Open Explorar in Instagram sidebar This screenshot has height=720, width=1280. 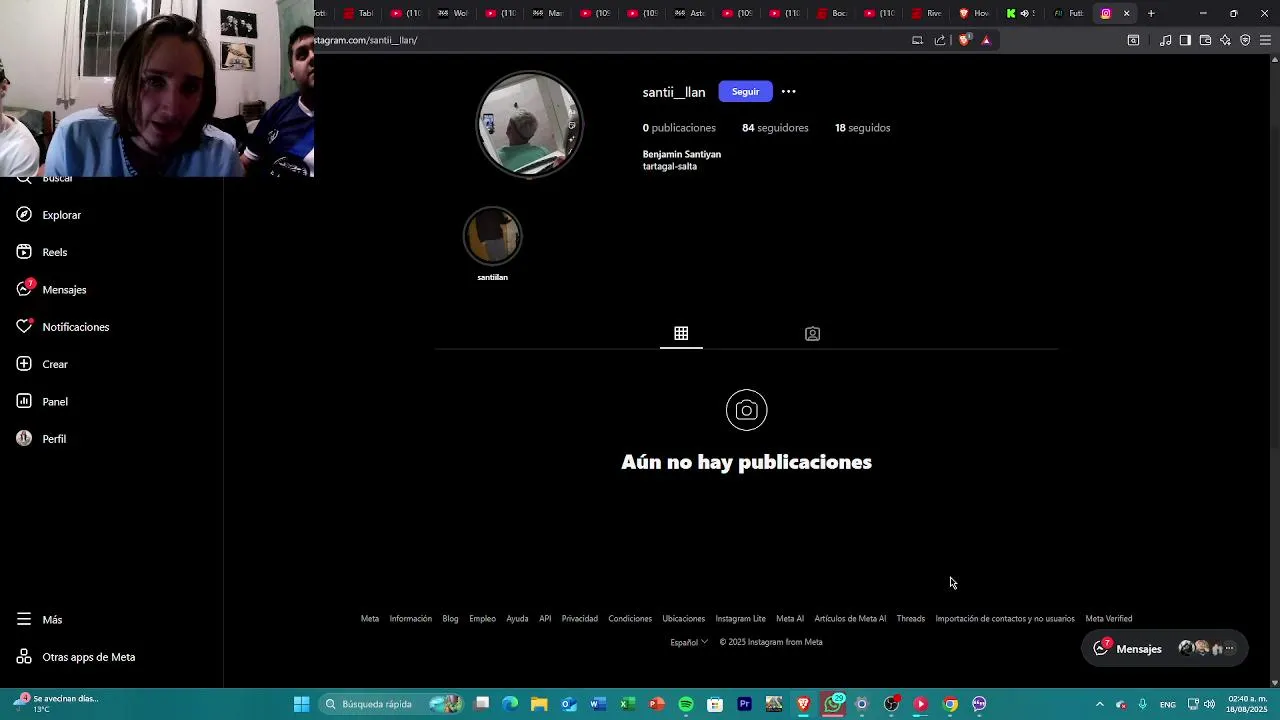[x=48, y=215]
